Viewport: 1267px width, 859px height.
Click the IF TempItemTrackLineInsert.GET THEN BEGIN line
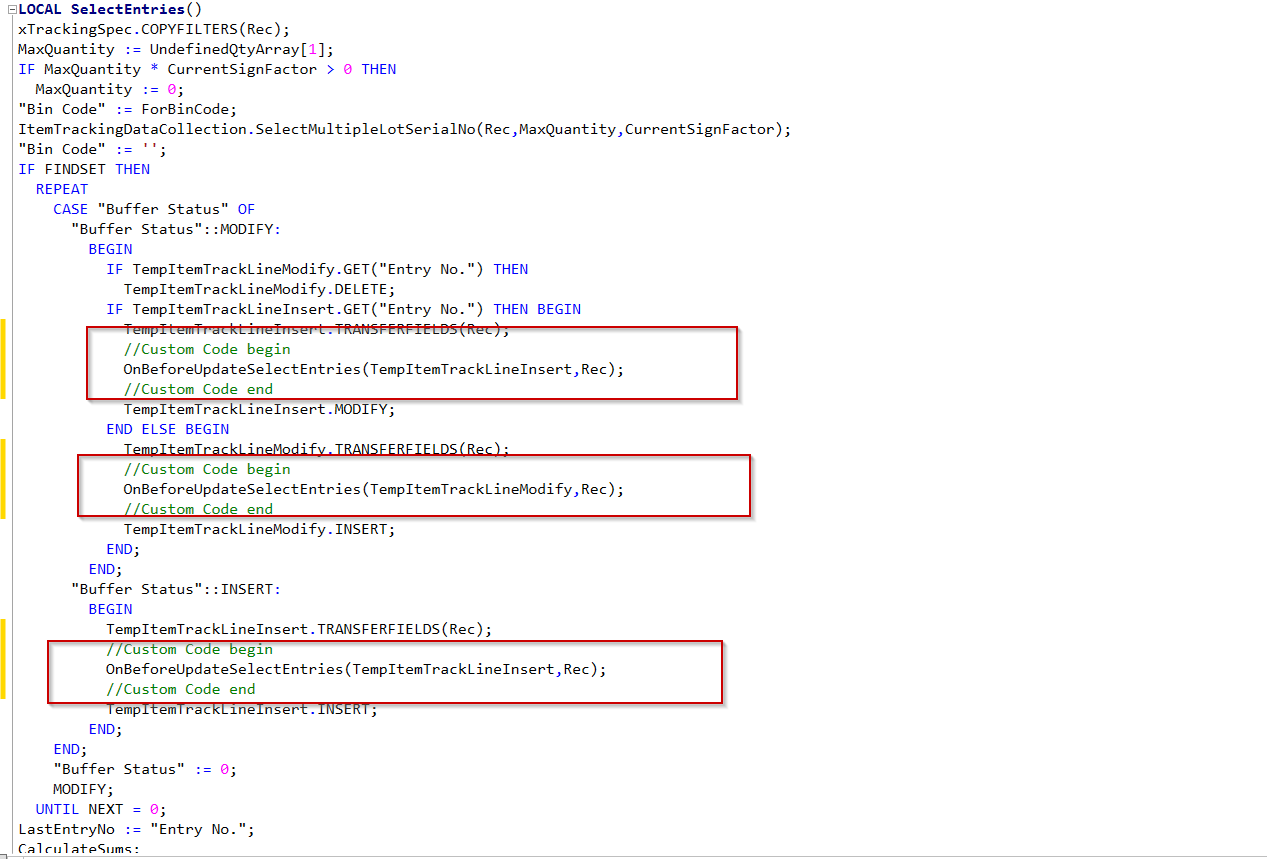pos(343,309)
